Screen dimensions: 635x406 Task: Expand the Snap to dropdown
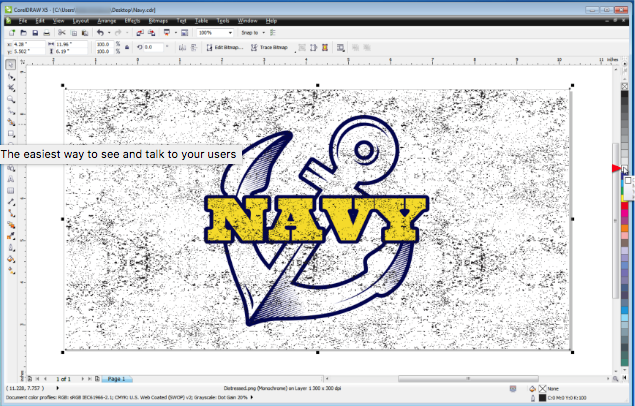(x=264, y=33)
